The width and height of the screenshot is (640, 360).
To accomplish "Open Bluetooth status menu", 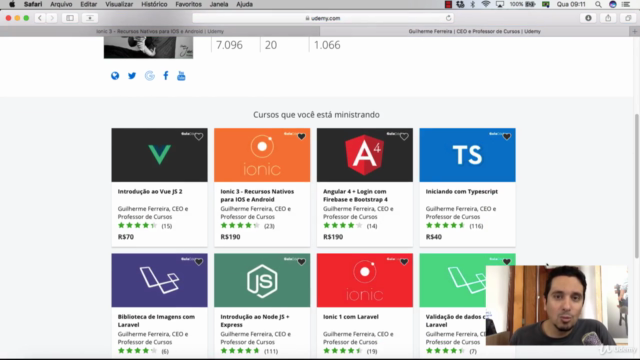I will (x=473, y=4).
